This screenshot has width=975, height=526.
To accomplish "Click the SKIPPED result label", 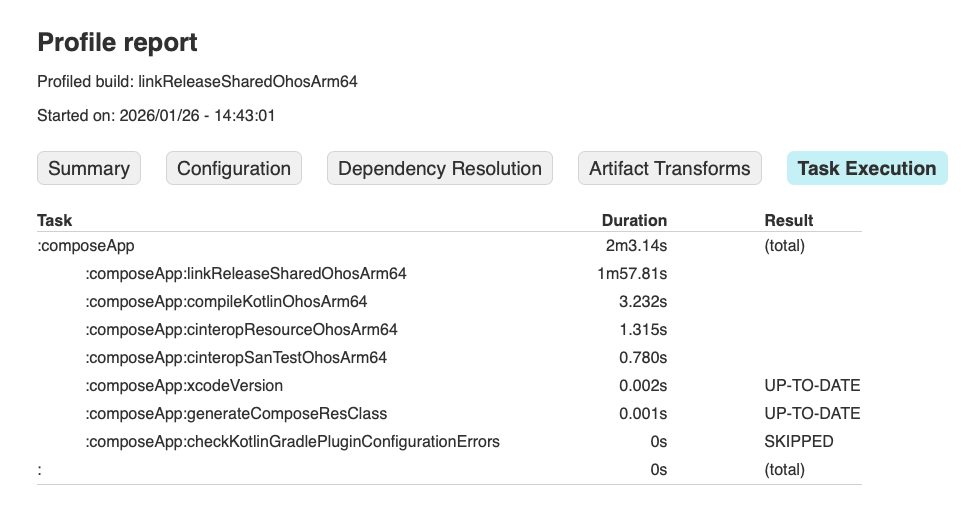I will 799,441.
